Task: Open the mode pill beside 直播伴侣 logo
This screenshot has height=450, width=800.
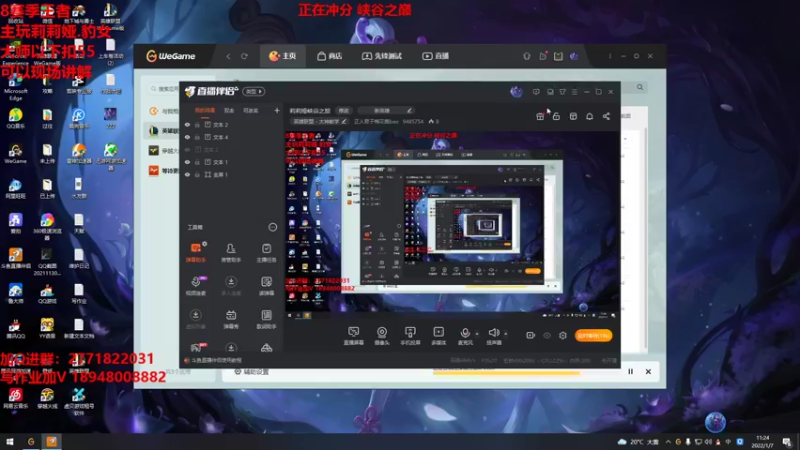Action: pos(254,91)
